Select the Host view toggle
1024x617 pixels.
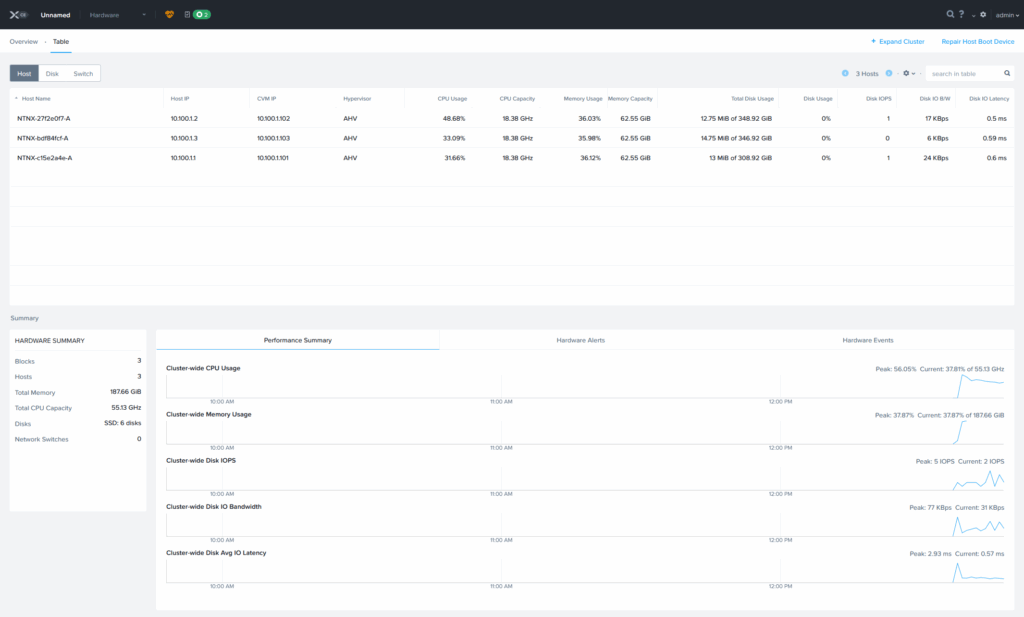[x=24, y=73]
